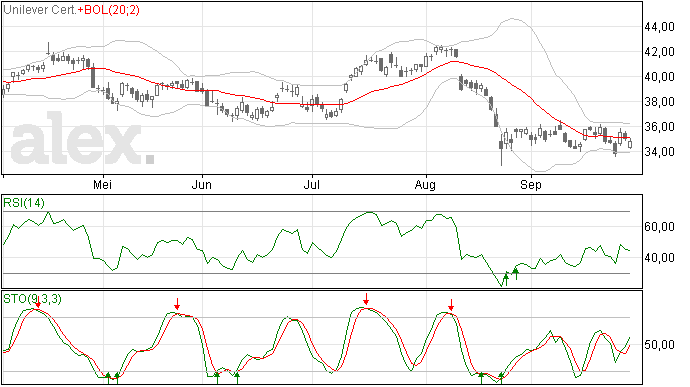The width and height of the screenshot is (690, 387).
Task: Click the 38,00 price axis value
Action: (660, 102)
